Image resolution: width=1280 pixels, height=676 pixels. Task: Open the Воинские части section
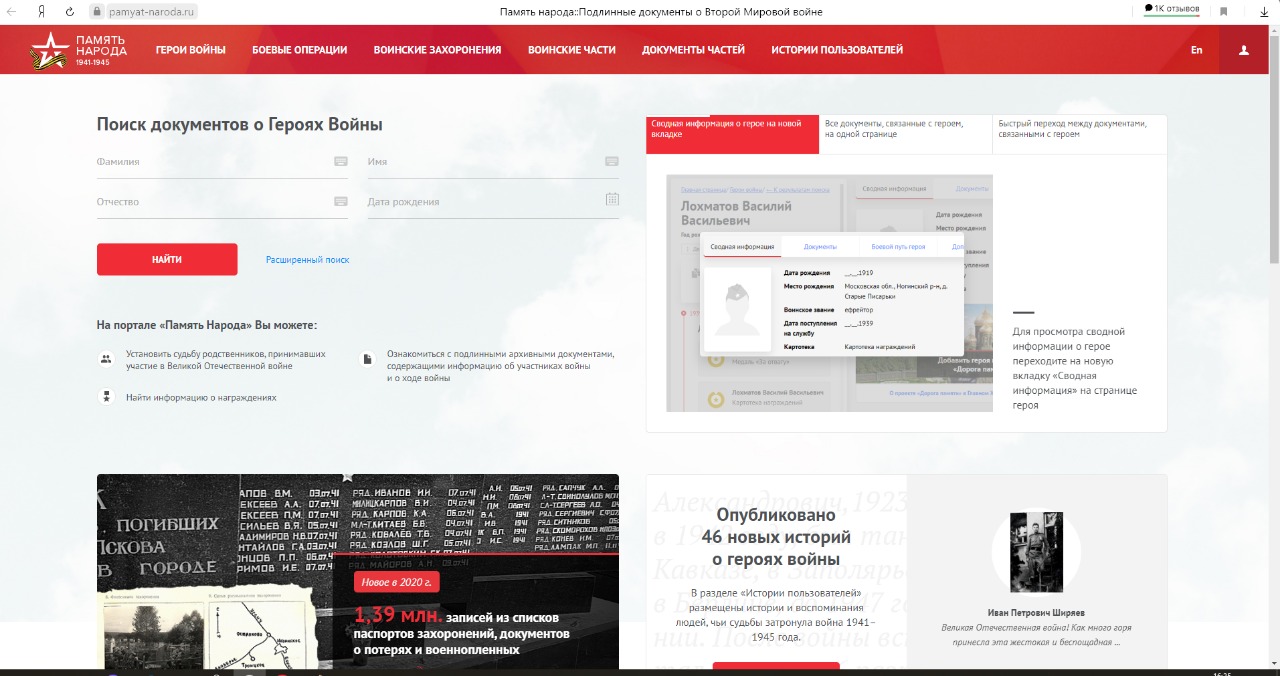click(572, 50)
